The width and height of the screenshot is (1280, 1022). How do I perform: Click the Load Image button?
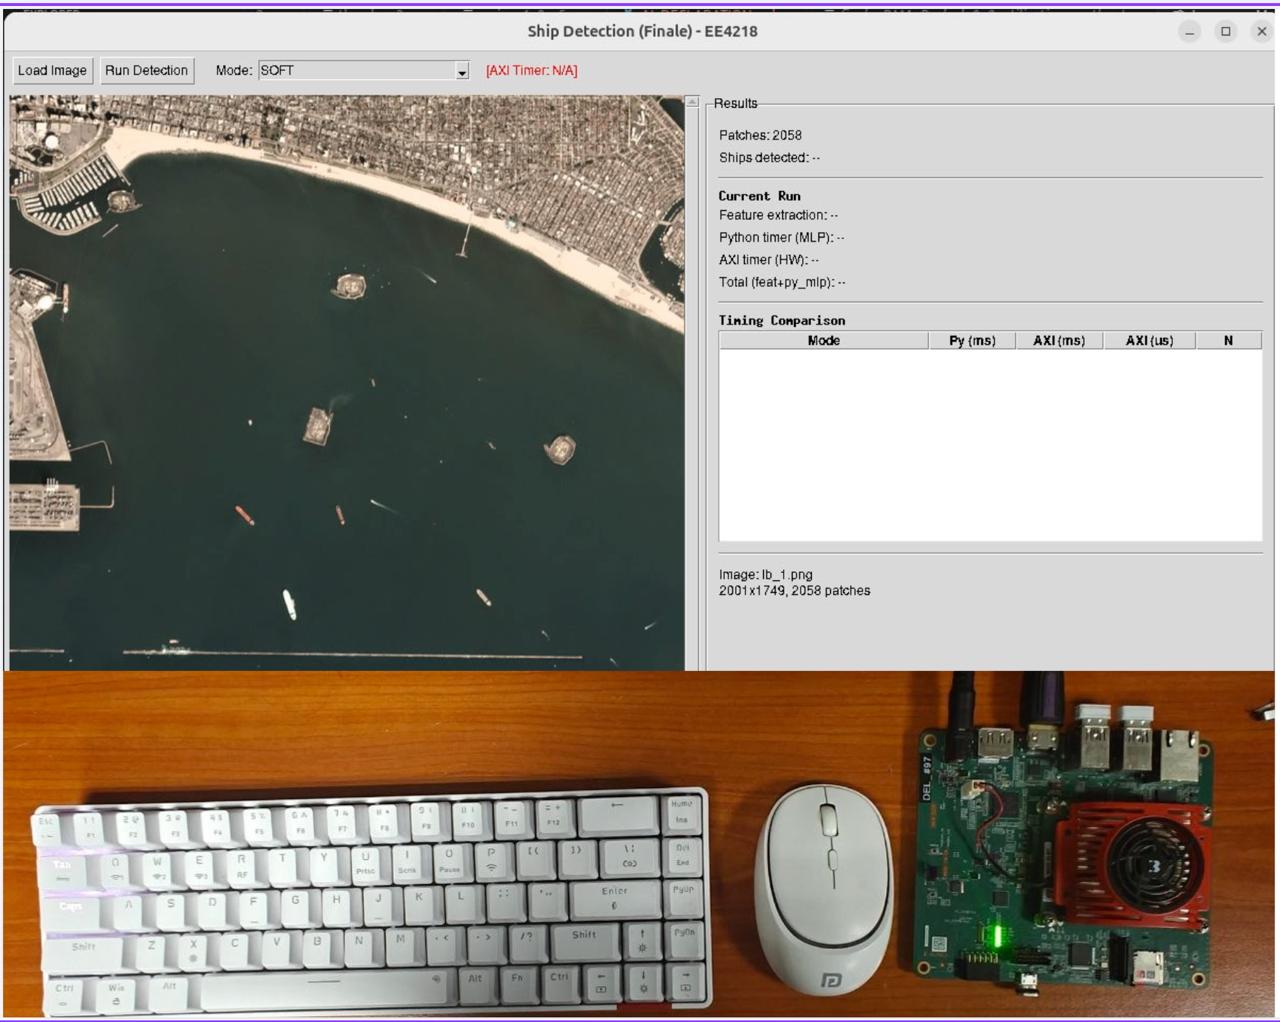[52, 71]
